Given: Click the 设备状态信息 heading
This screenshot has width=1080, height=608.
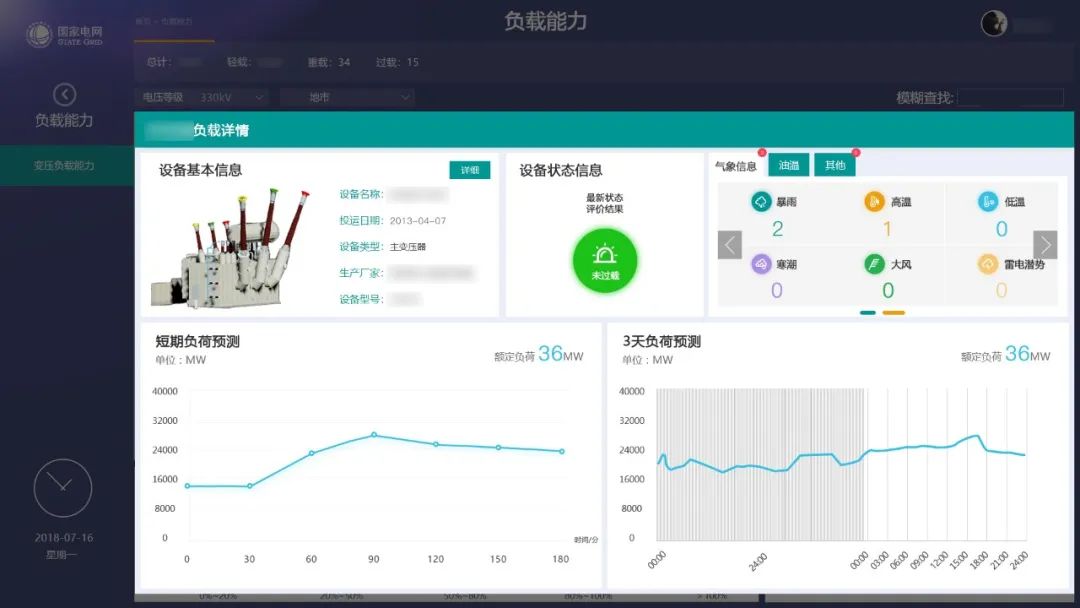Looking at the screenshot, I should point(561,171).
